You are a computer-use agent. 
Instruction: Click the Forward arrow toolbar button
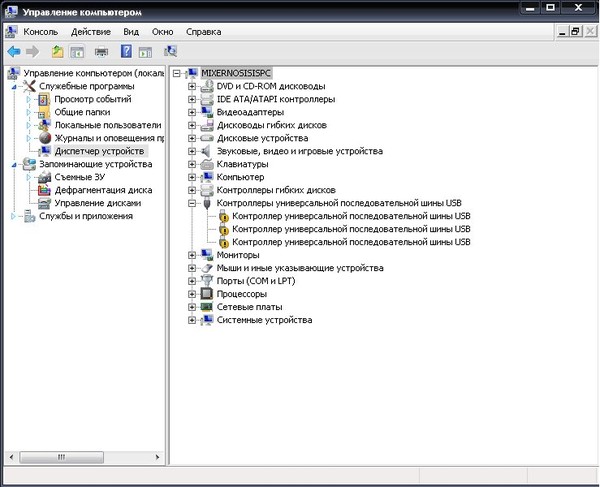[33, 51]
